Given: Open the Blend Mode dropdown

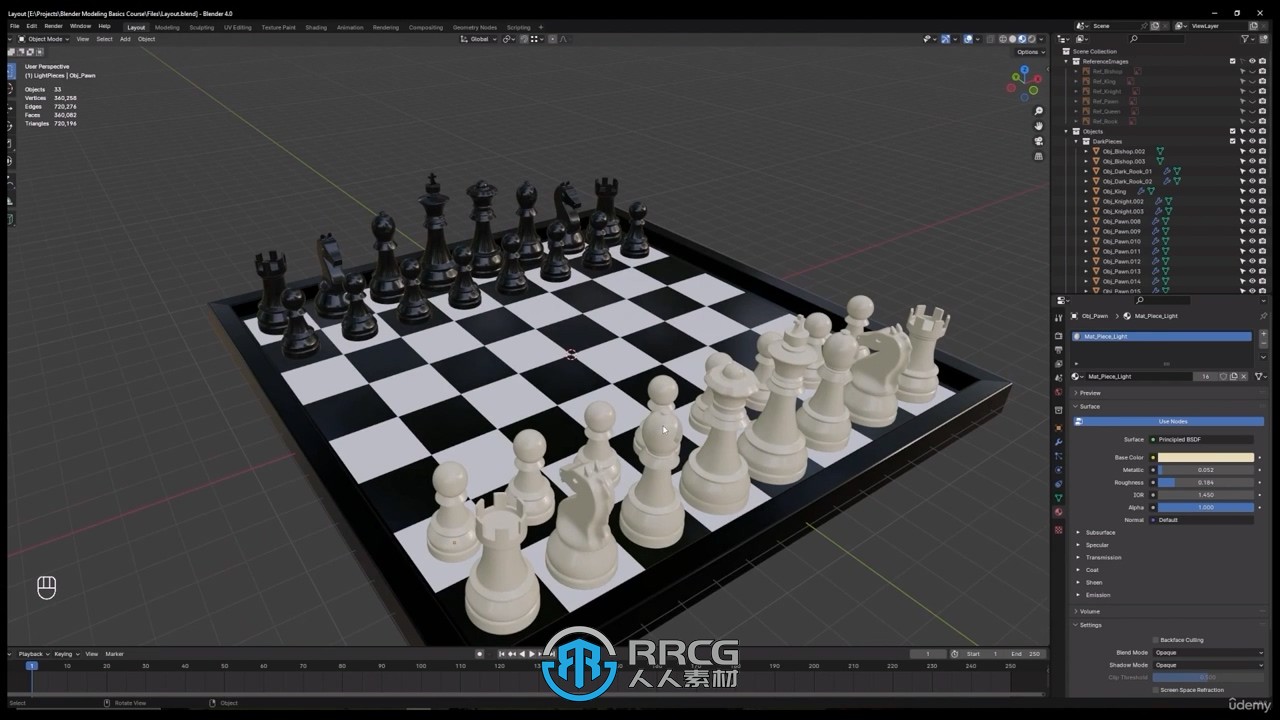Looking at the screenshot, I should pyautogui.click(x=1209, y=653).
